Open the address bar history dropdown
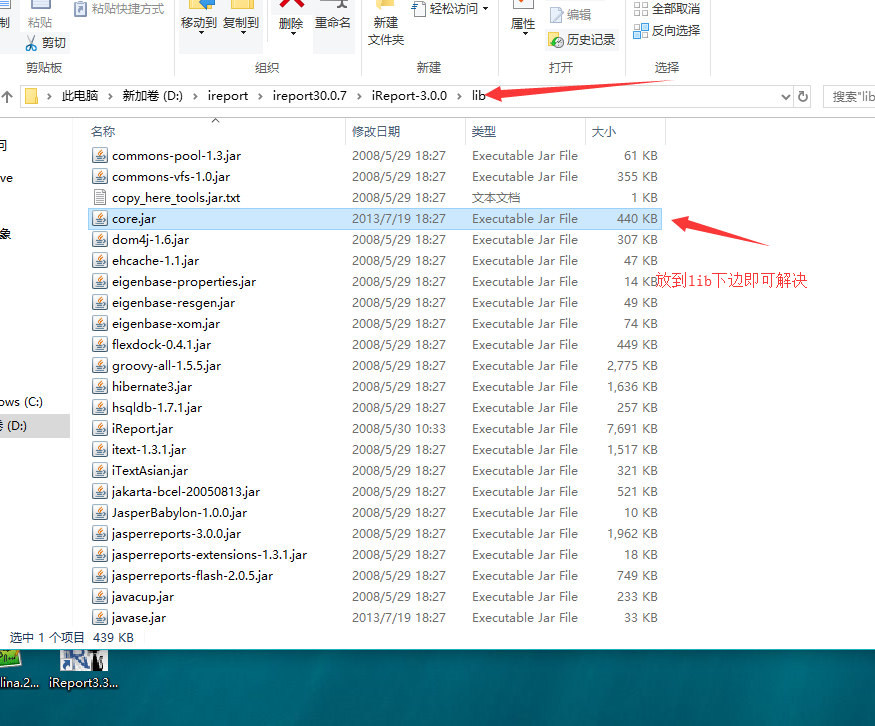 [786, 97]
